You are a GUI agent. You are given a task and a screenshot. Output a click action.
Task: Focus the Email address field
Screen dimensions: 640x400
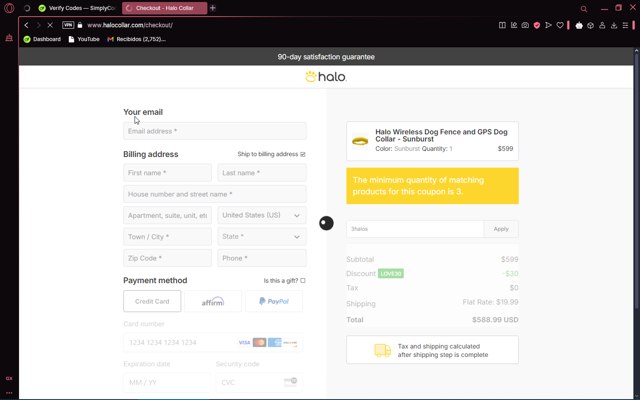(215, 131)
